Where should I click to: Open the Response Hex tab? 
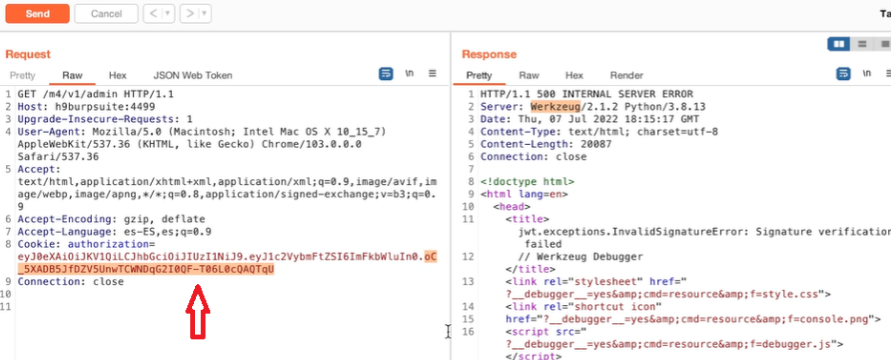pos(574,75)
